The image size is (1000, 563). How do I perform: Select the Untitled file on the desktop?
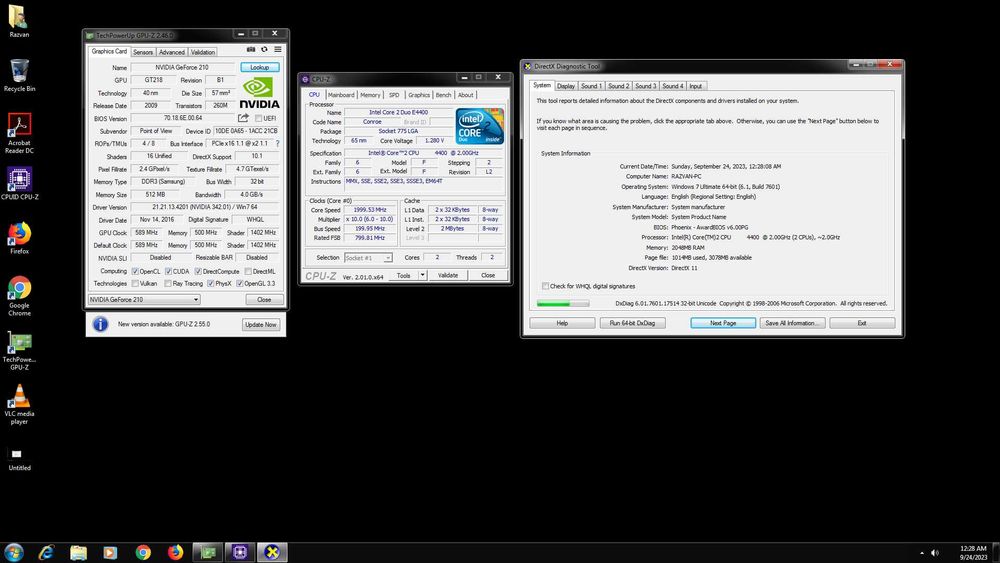19,458
